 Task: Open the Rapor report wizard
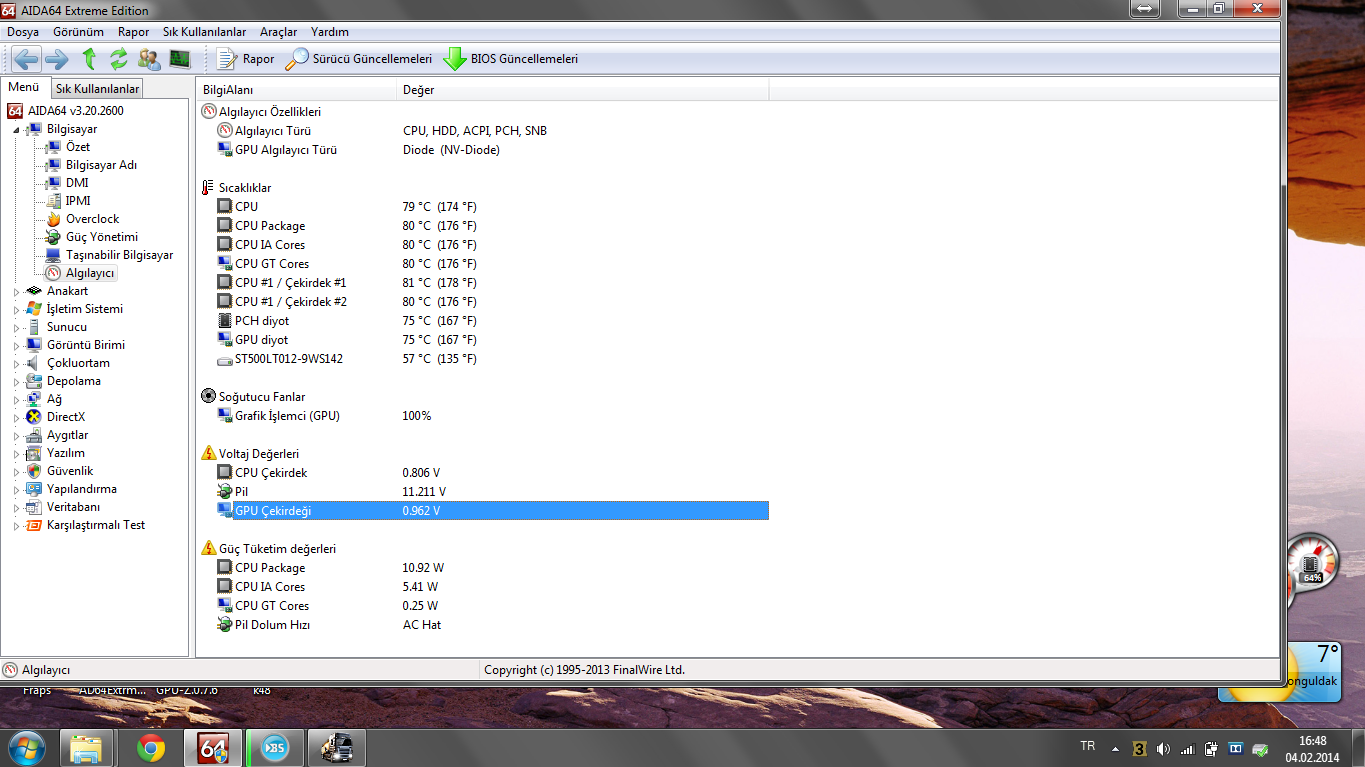(x=245, y=59)
